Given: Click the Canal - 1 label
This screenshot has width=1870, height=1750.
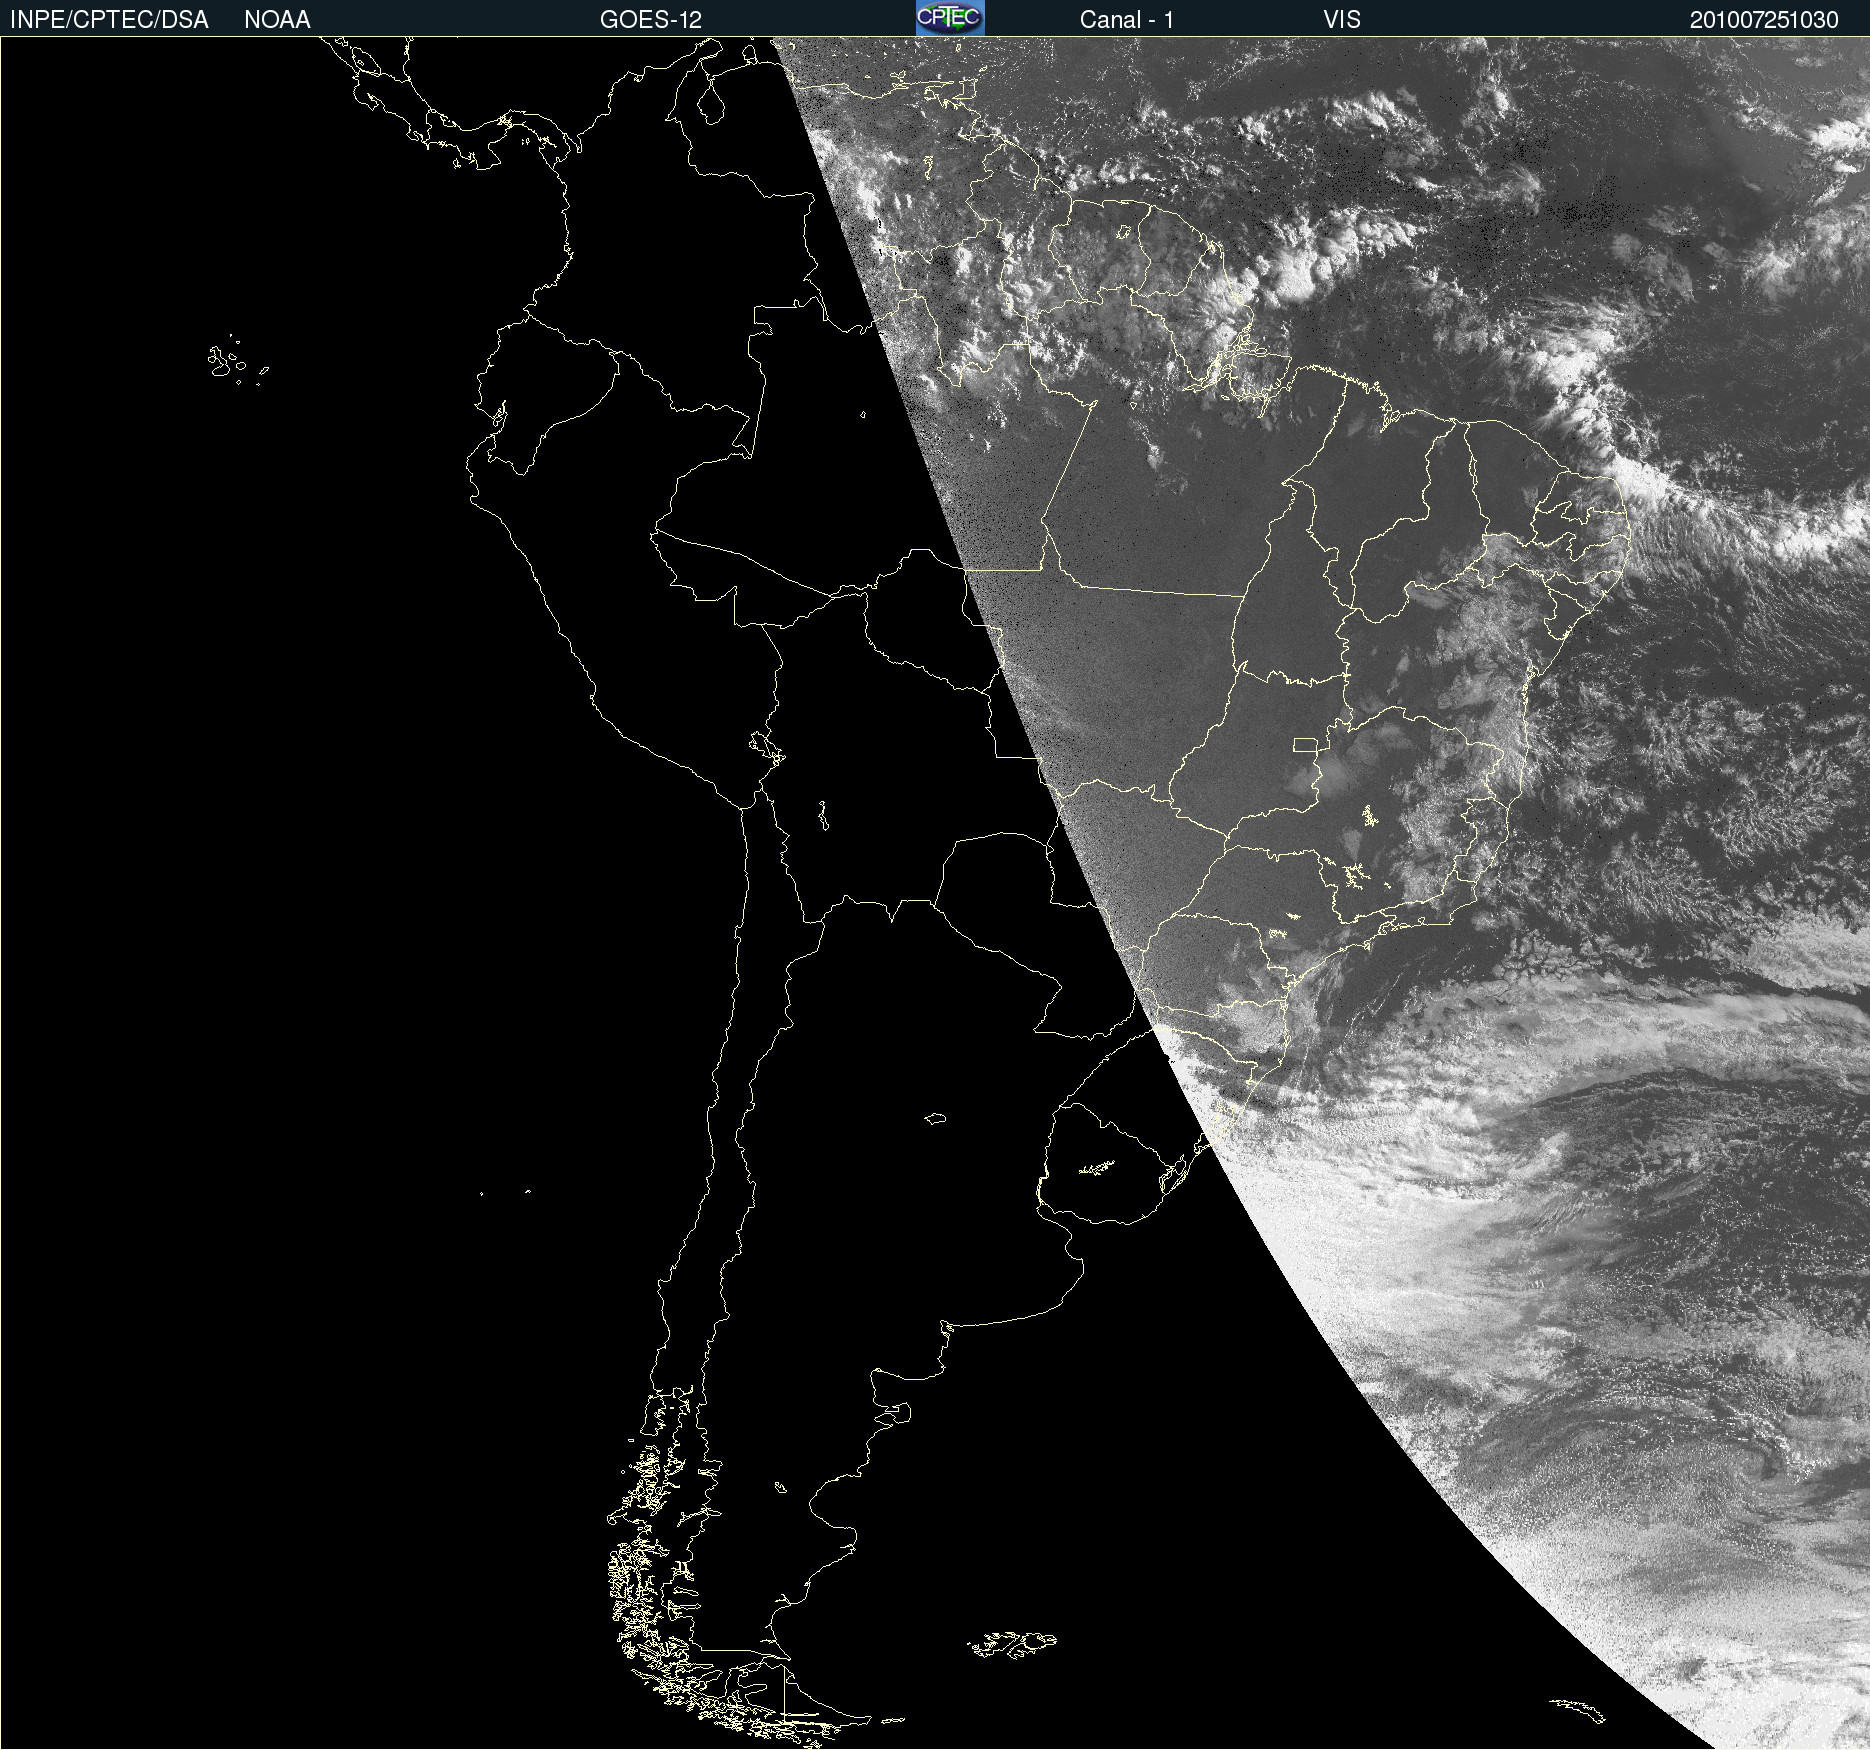Looking at the screenshot, I should point(1127,20).
